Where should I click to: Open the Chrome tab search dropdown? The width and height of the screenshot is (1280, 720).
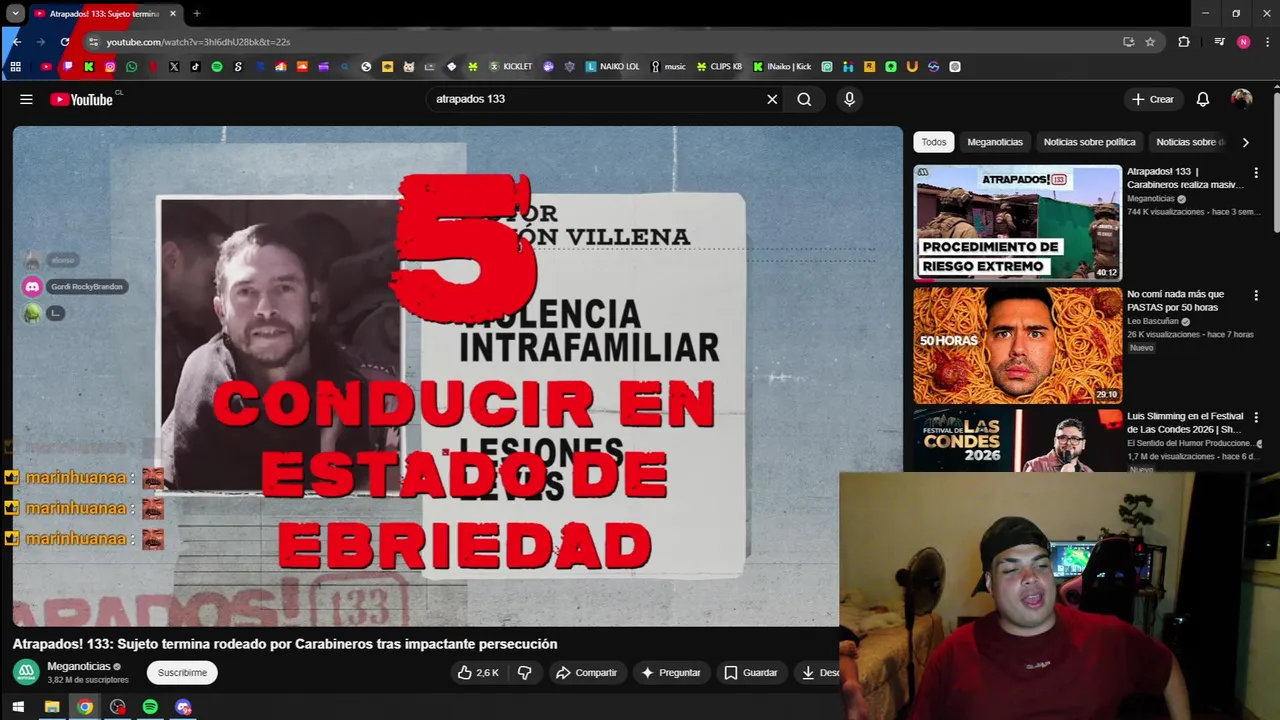pos(15,13)
